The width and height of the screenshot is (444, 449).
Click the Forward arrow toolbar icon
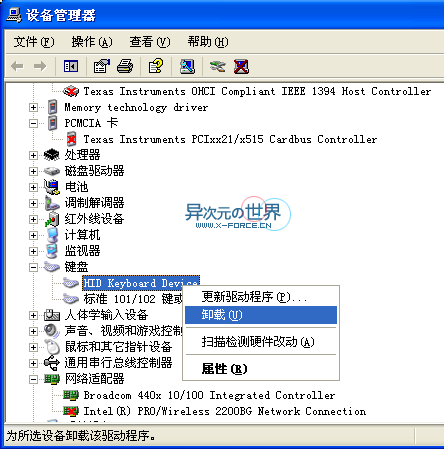coord(40,66)
